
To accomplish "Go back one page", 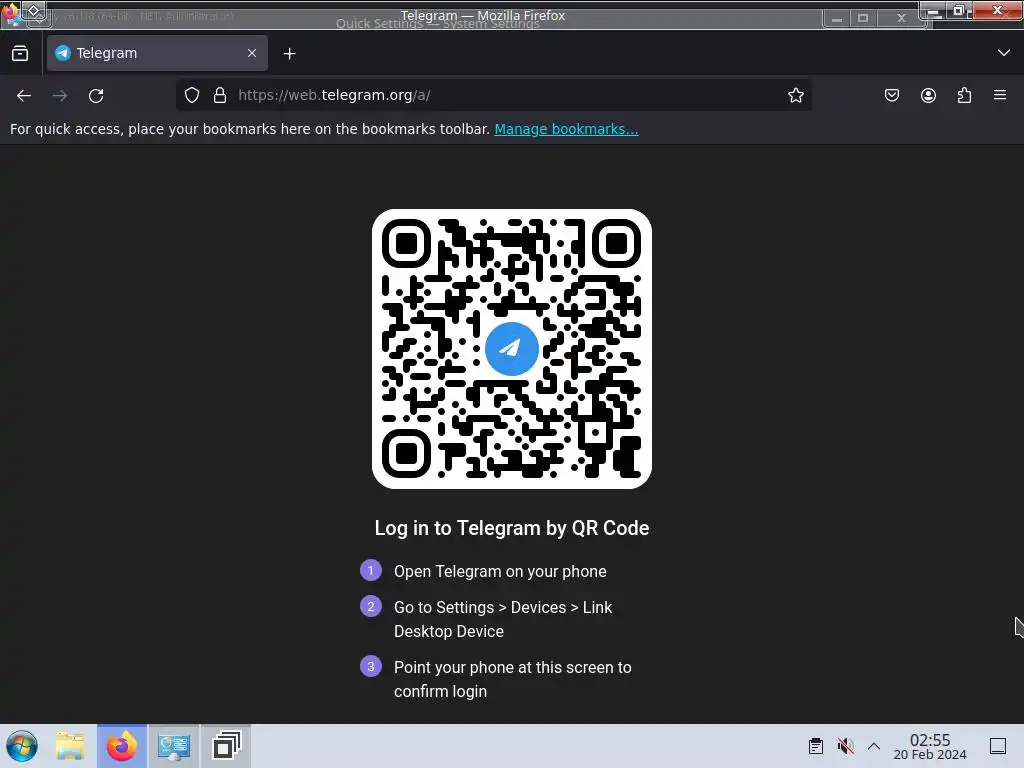I will coord(24,95).
